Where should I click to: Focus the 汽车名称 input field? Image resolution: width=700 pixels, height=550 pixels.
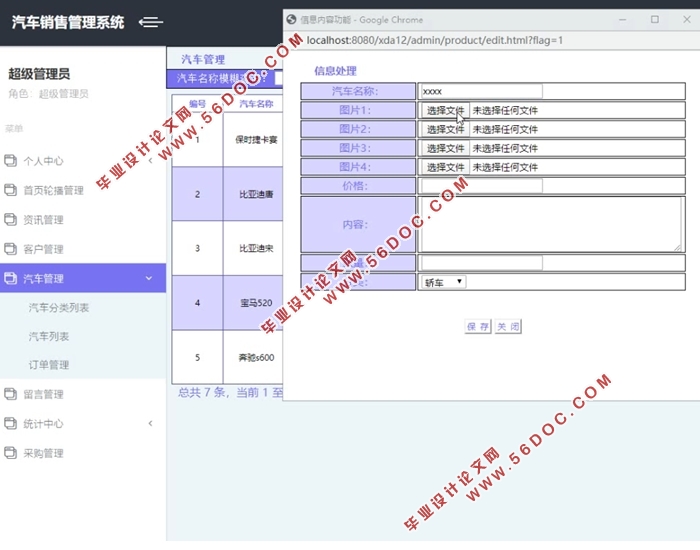pyautogui.click(x=482, y=92)
